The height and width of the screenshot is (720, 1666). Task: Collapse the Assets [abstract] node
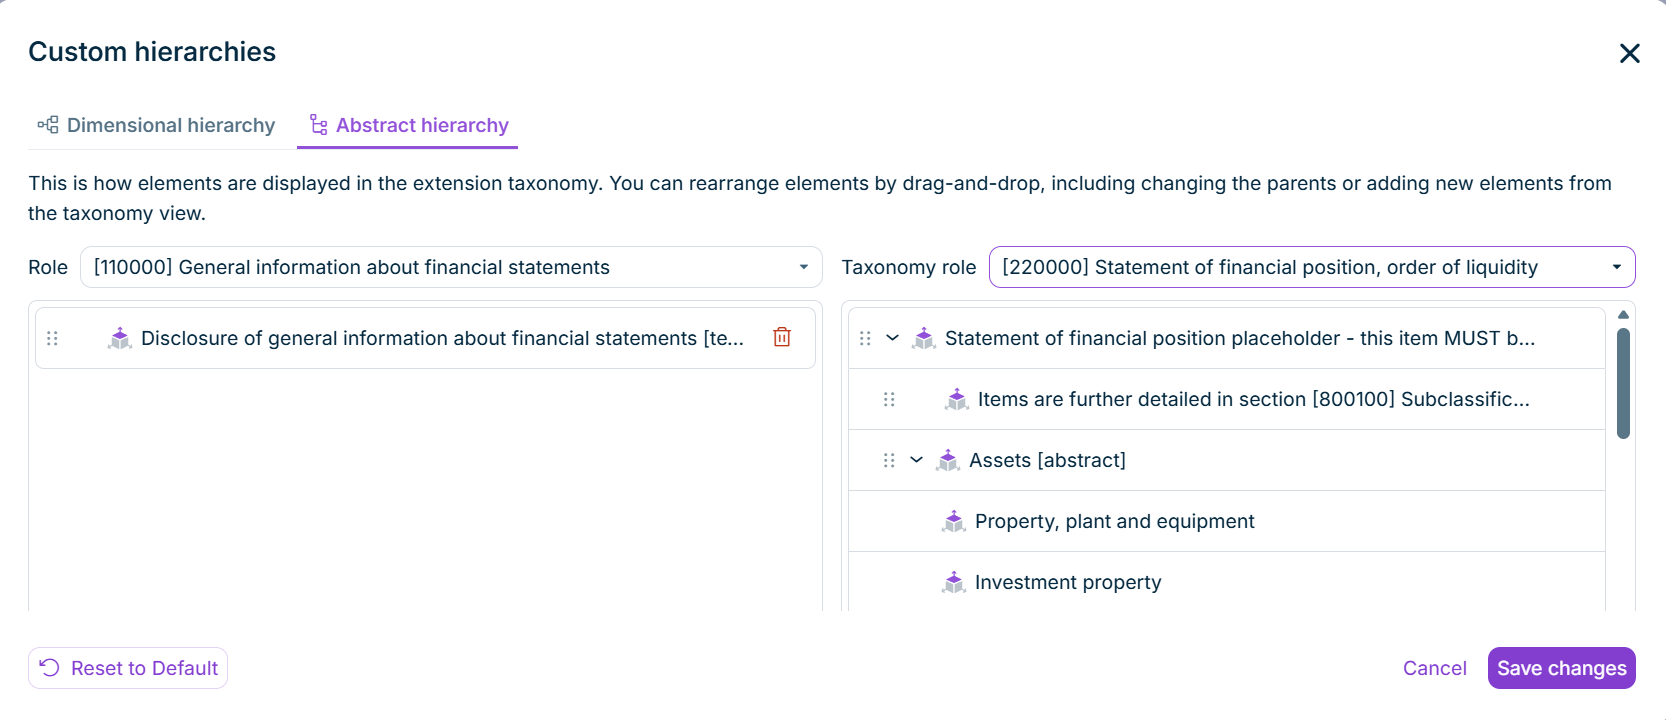[x=917, y=460]
